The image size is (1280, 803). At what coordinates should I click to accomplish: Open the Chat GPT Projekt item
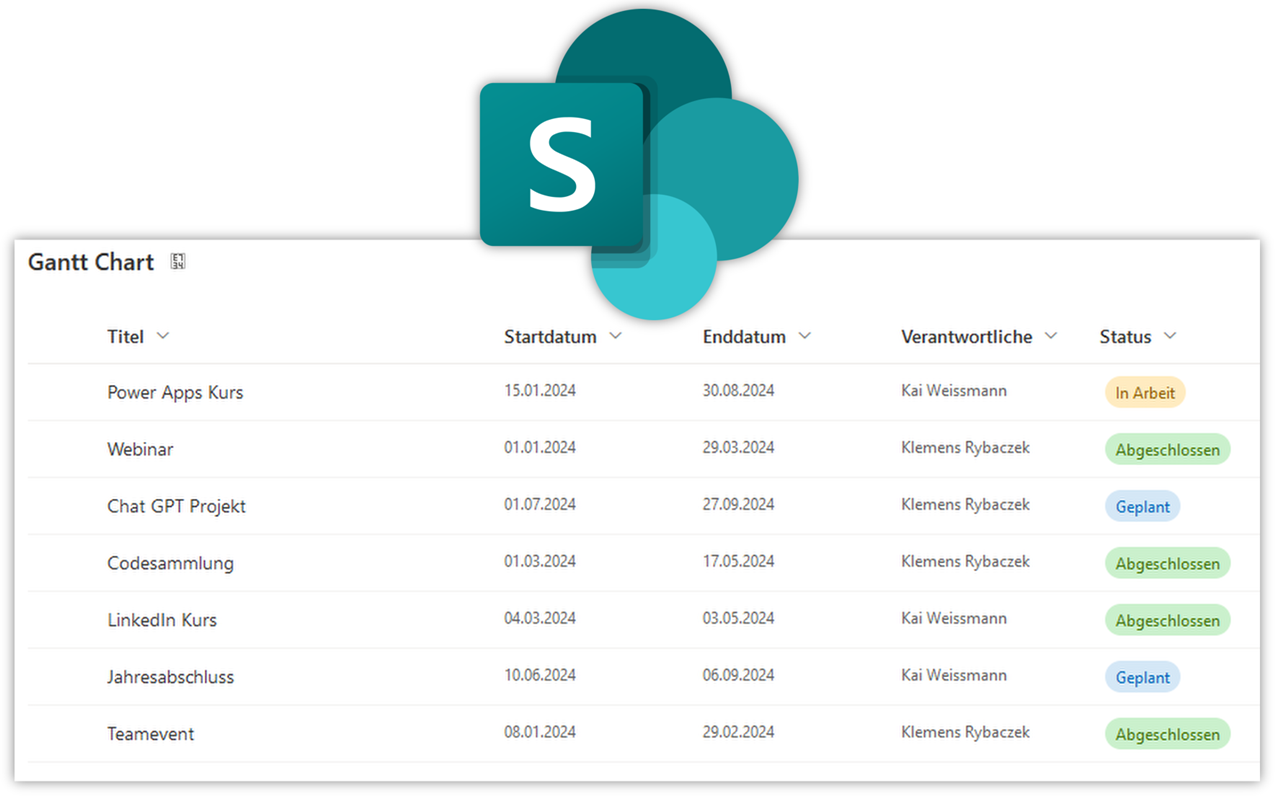tap(176, 506)
